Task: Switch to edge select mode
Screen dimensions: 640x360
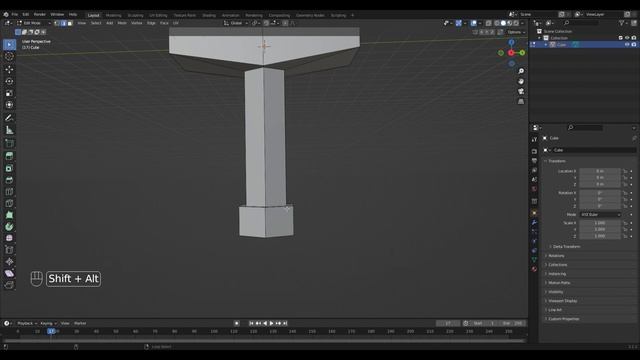Action: (x=63, y=23)
